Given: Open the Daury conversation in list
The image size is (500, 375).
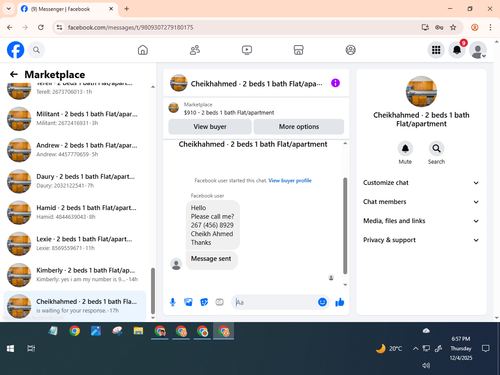Looking at the screenshot, I should point(75,181).
